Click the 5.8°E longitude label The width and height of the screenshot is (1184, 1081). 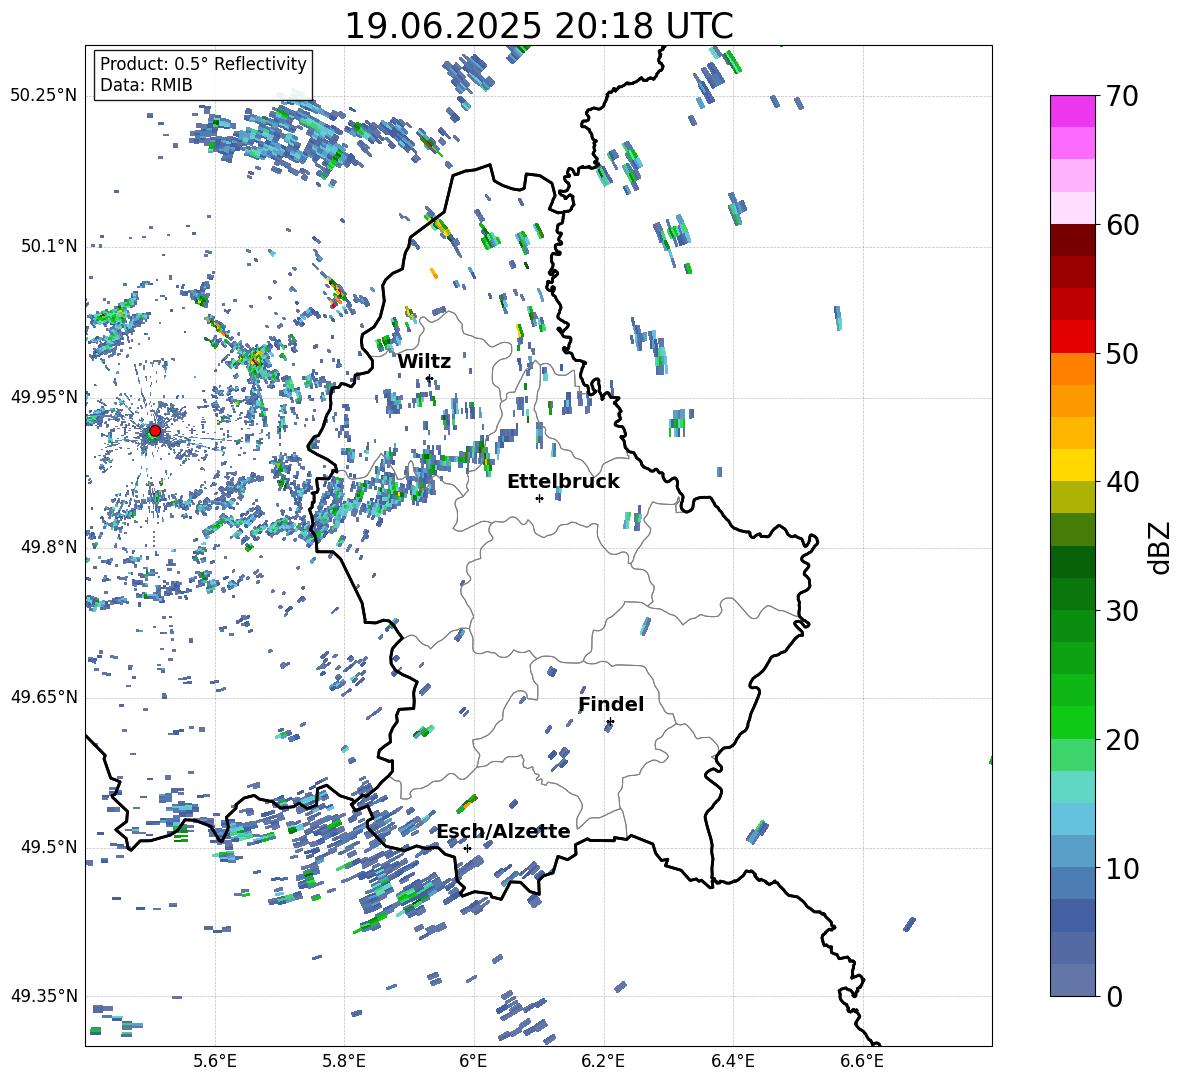344,1062
